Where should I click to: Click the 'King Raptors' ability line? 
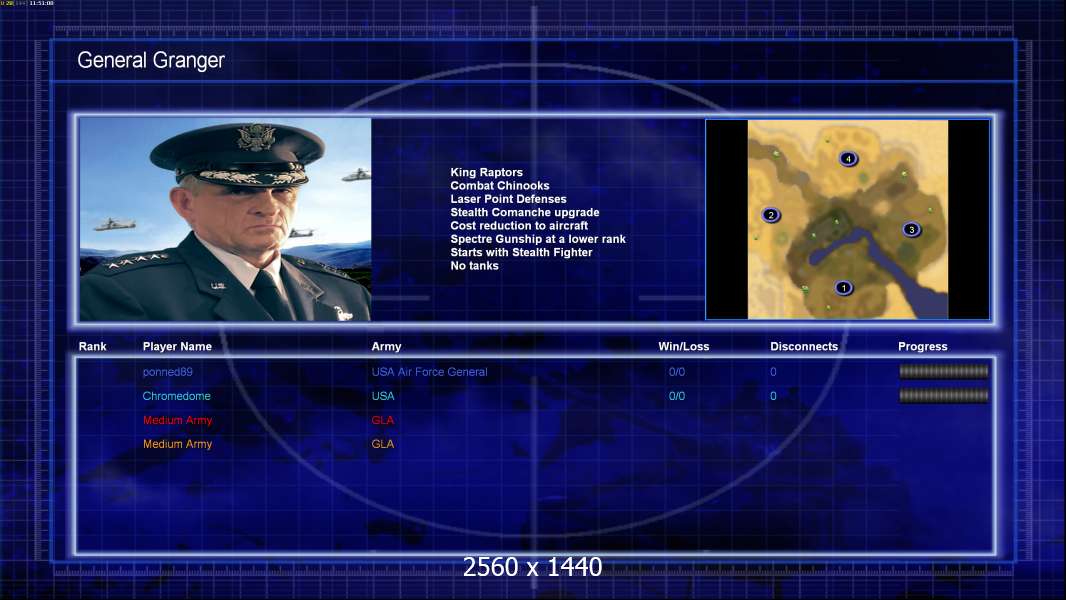pyautogui.click(x=486, y=173)
